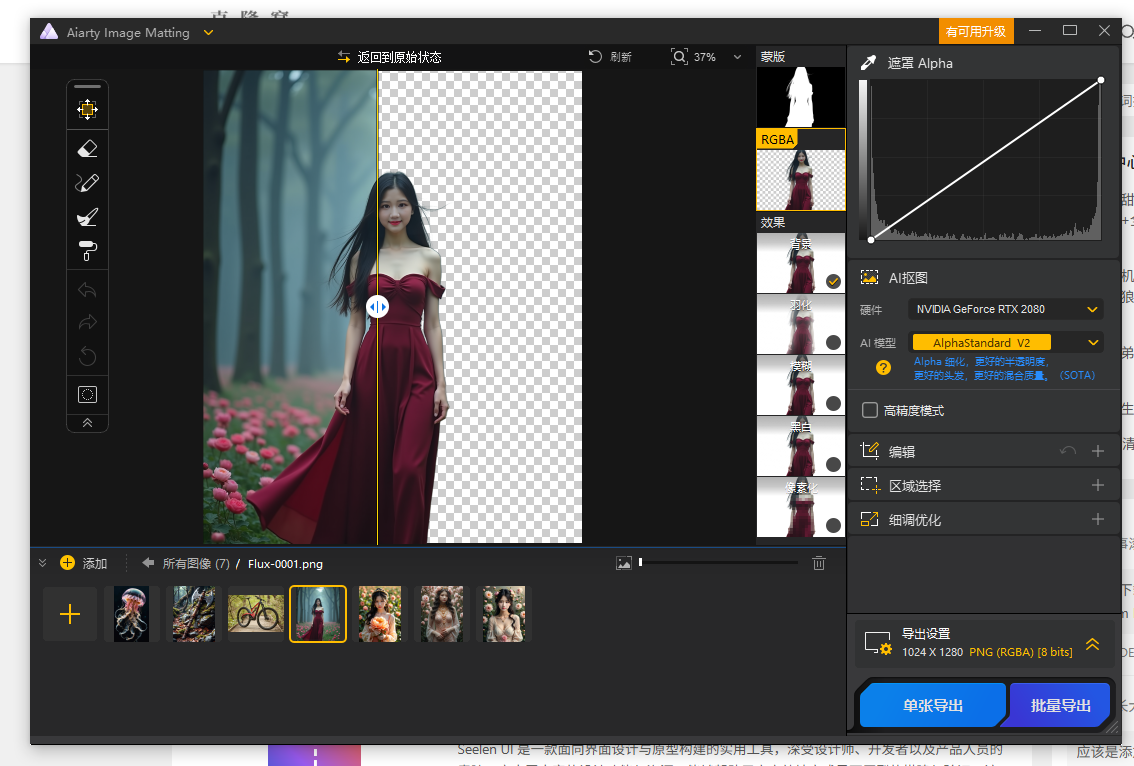Expand the 区域选择 section
The height and width of the screenshot is (766, 1134).
coord(1097,485)
